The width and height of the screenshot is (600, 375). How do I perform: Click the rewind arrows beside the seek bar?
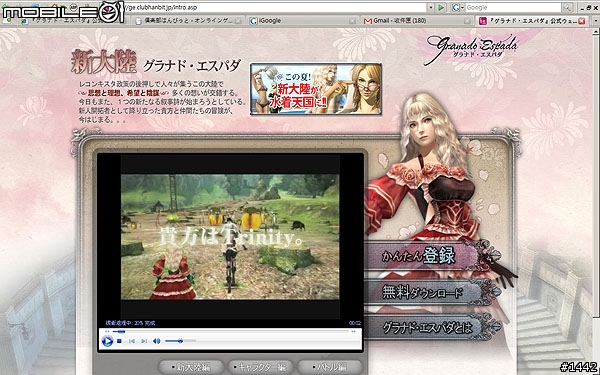[107, 331]
